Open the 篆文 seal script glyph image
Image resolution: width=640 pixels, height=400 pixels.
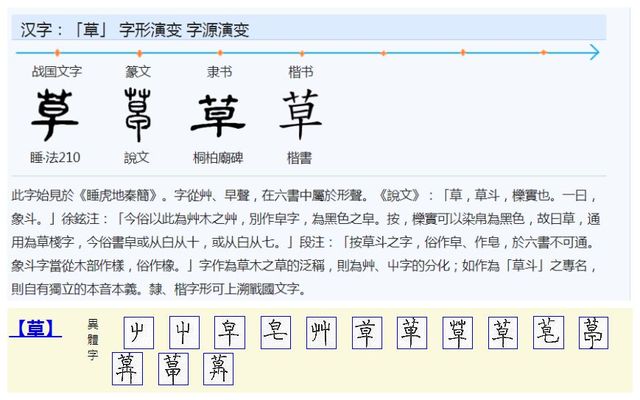pos(137,114)
